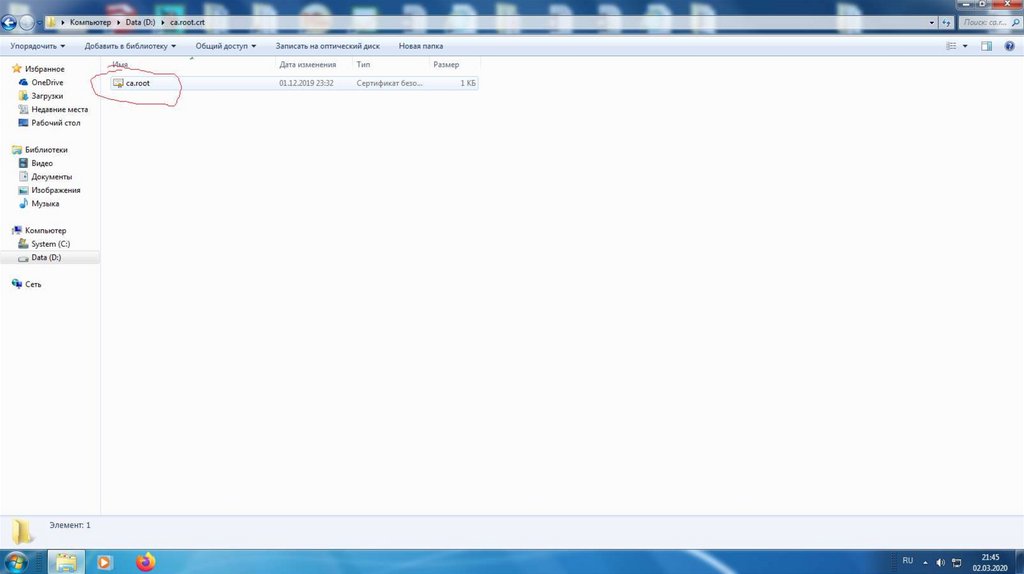
Task: Expand the Общий доступ dropdown
Action: click(x=225, y=46)
